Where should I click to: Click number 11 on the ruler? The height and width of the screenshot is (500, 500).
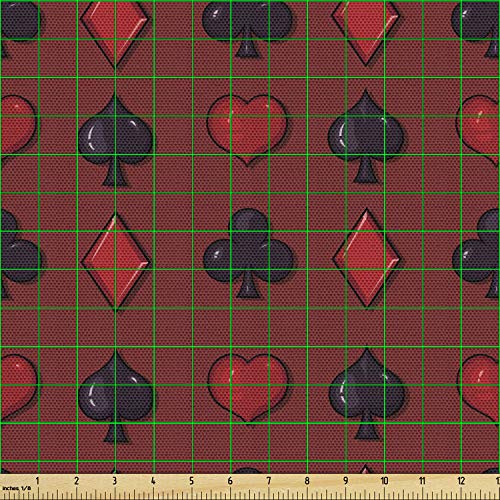tap(422, 481)
